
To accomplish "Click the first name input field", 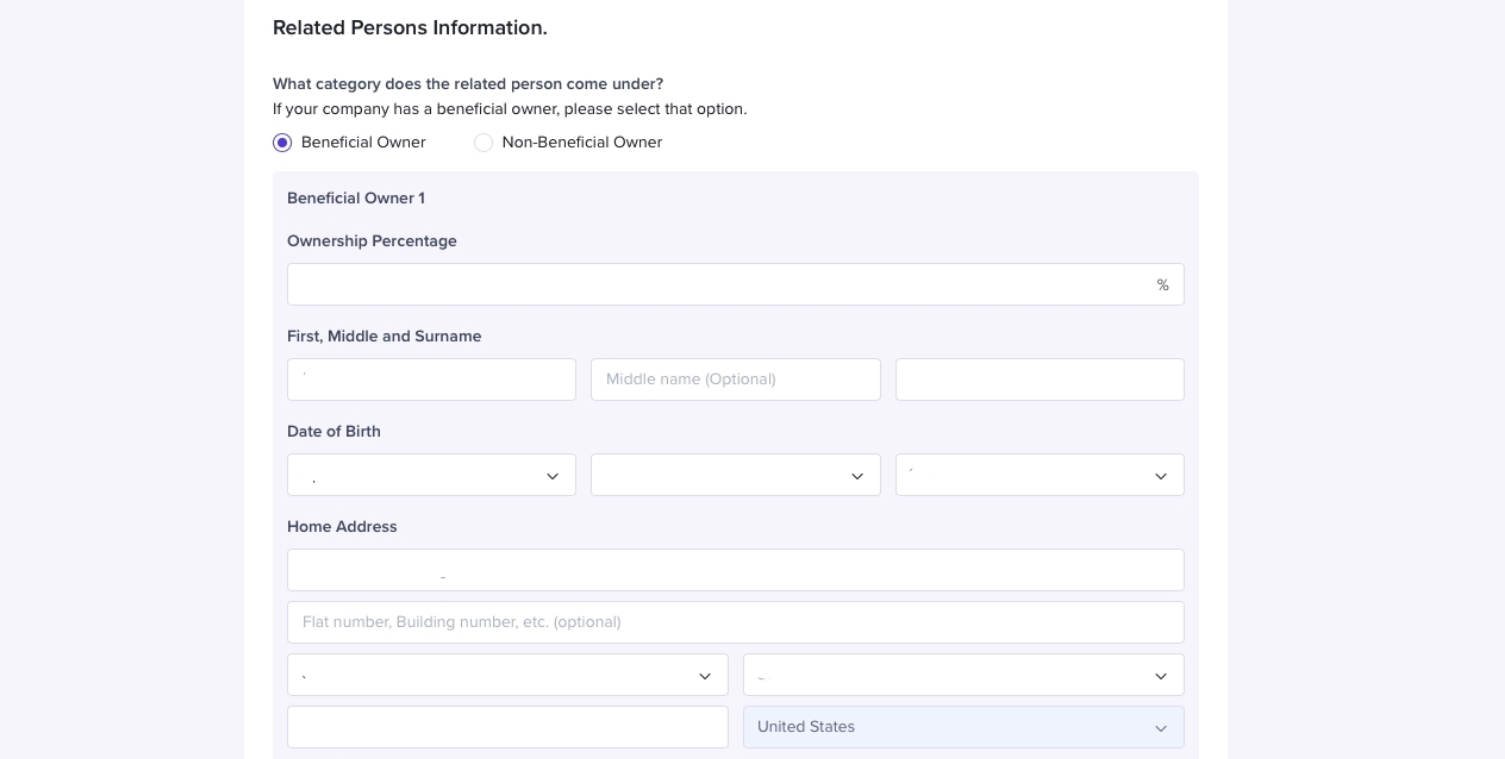I will [x=431, y=380].
